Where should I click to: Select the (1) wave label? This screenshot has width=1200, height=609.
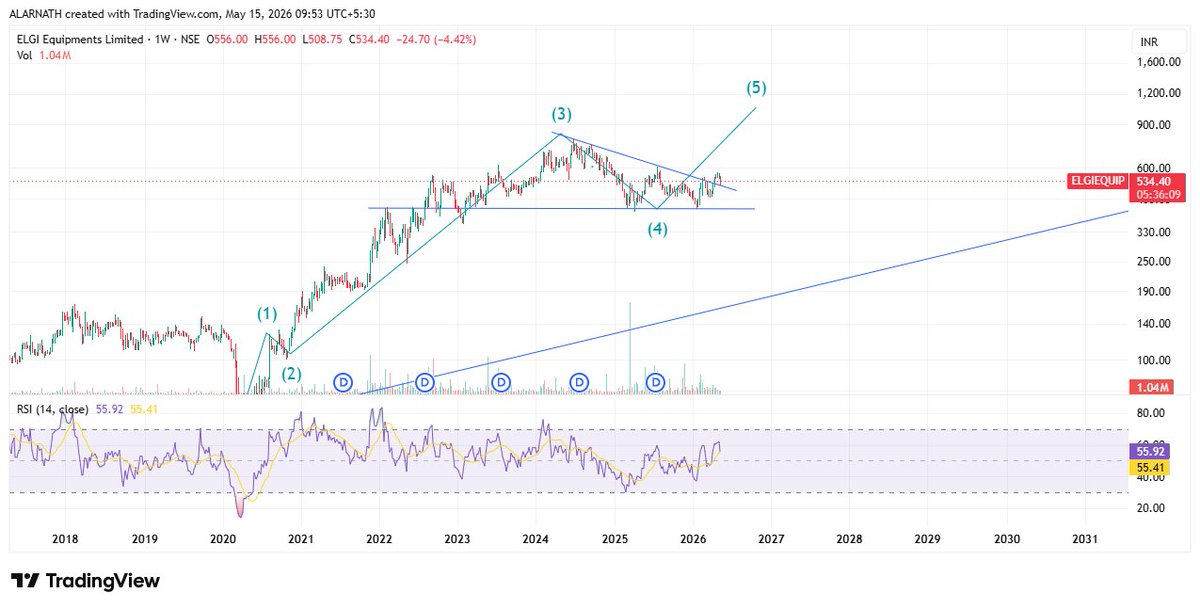[x=267, y=314]
